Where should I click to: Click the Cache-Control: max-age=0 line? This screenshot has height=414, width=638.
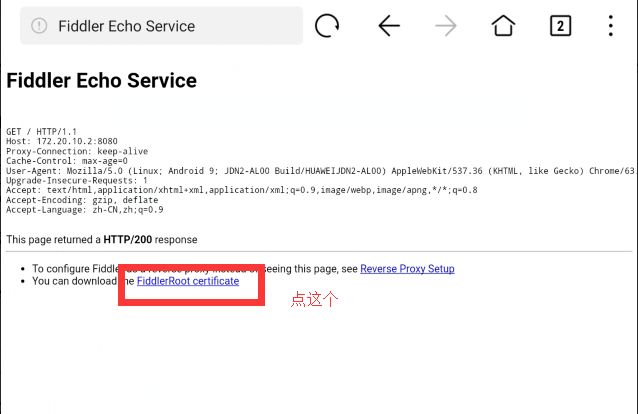pyautogui.click(x=67, y=161)
